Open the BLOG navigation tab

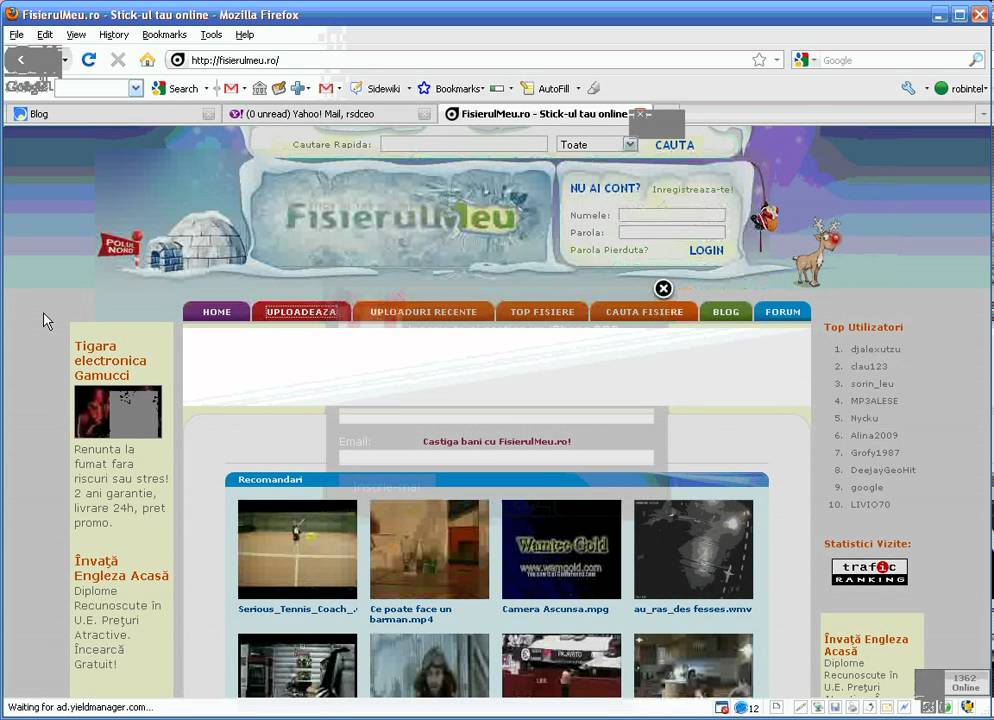(726, 312)
